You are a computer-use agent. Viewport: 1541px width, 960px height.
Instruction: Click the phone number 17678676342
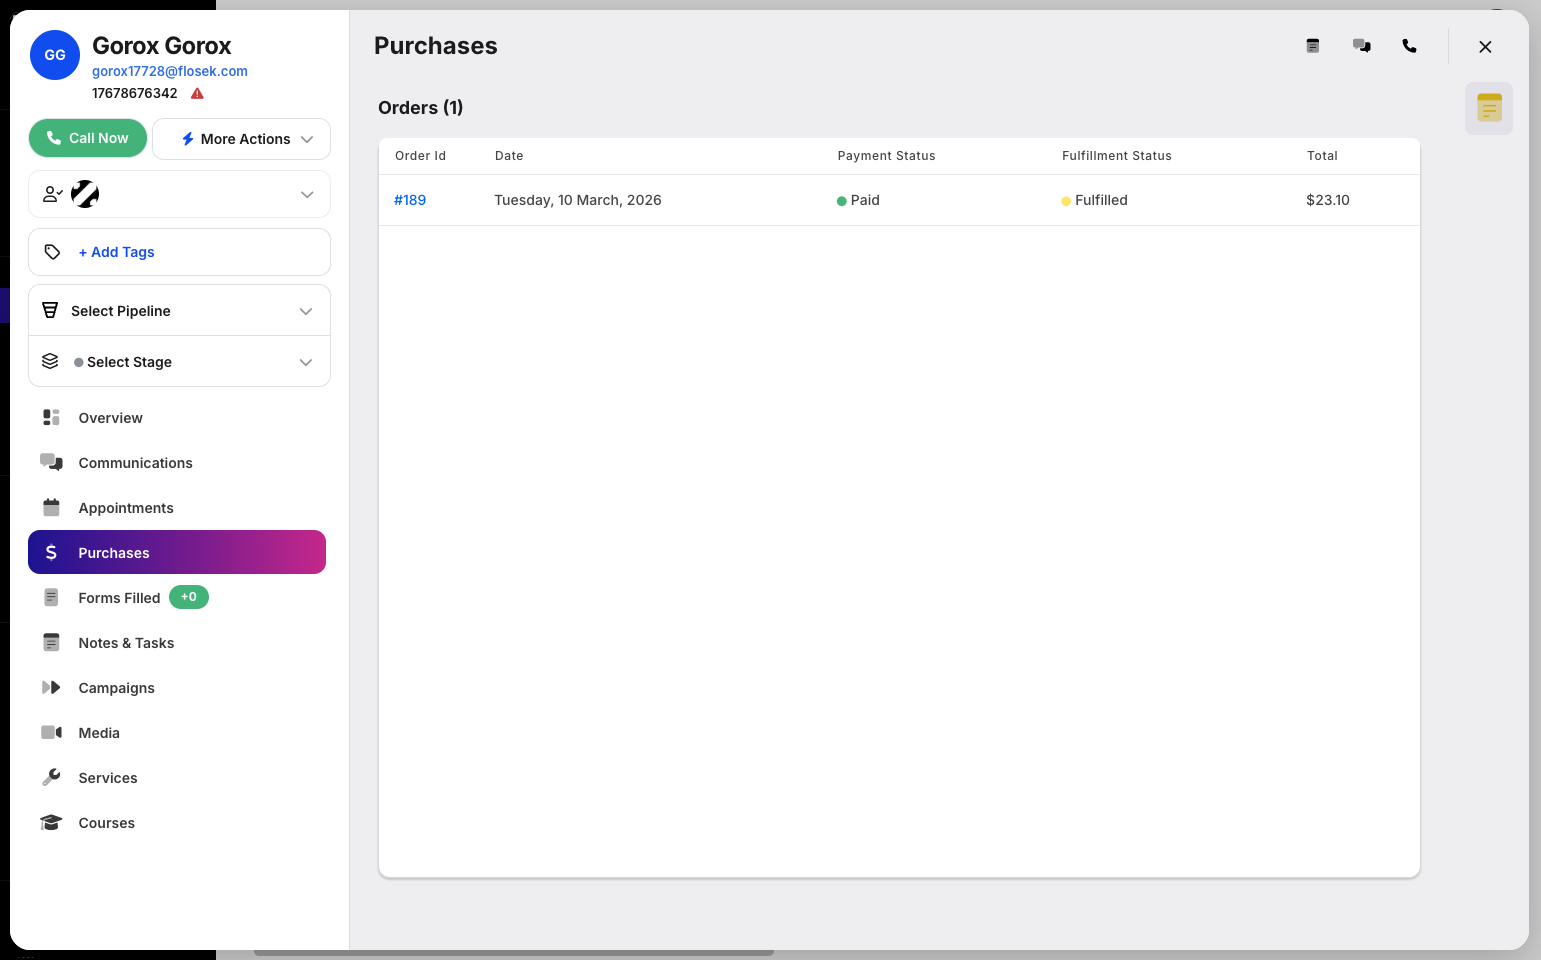pos(135,93)
